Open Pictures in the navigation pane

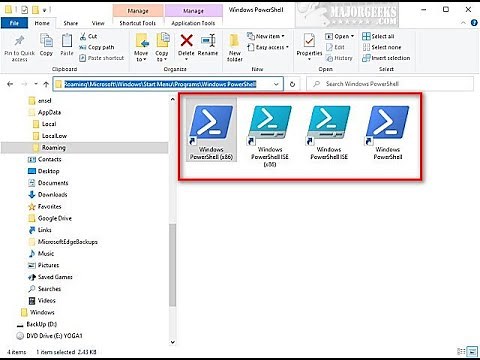point(44,265)
